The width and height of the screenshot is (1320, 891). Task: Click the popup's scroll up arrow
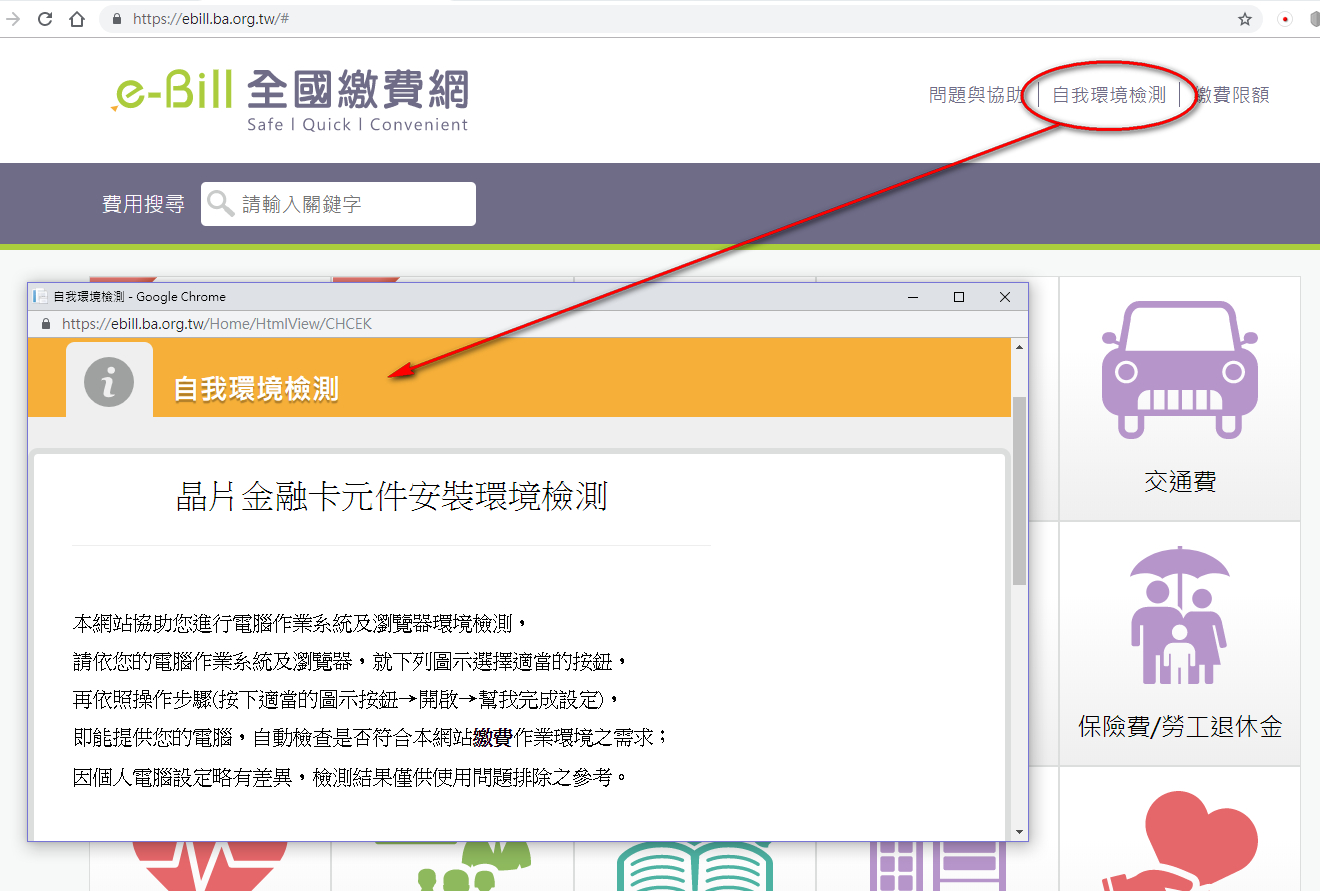click(1019, 347)
